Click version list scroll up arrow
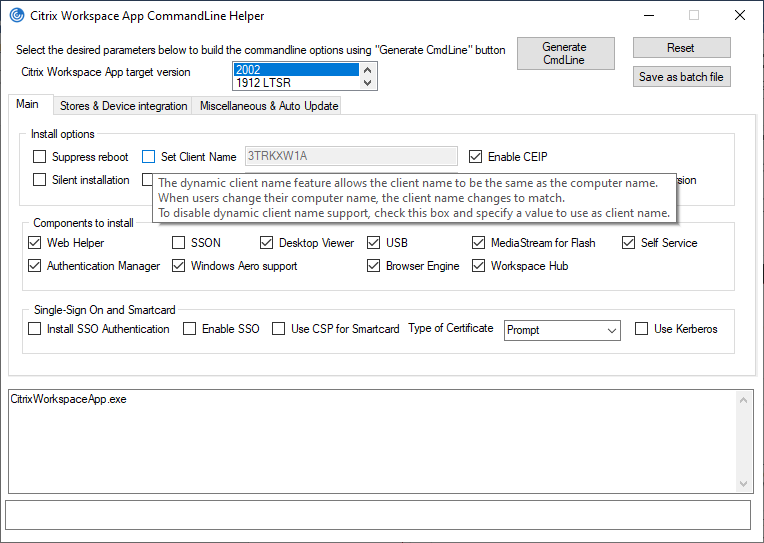764x543 pixels. (x=368, y=70)
